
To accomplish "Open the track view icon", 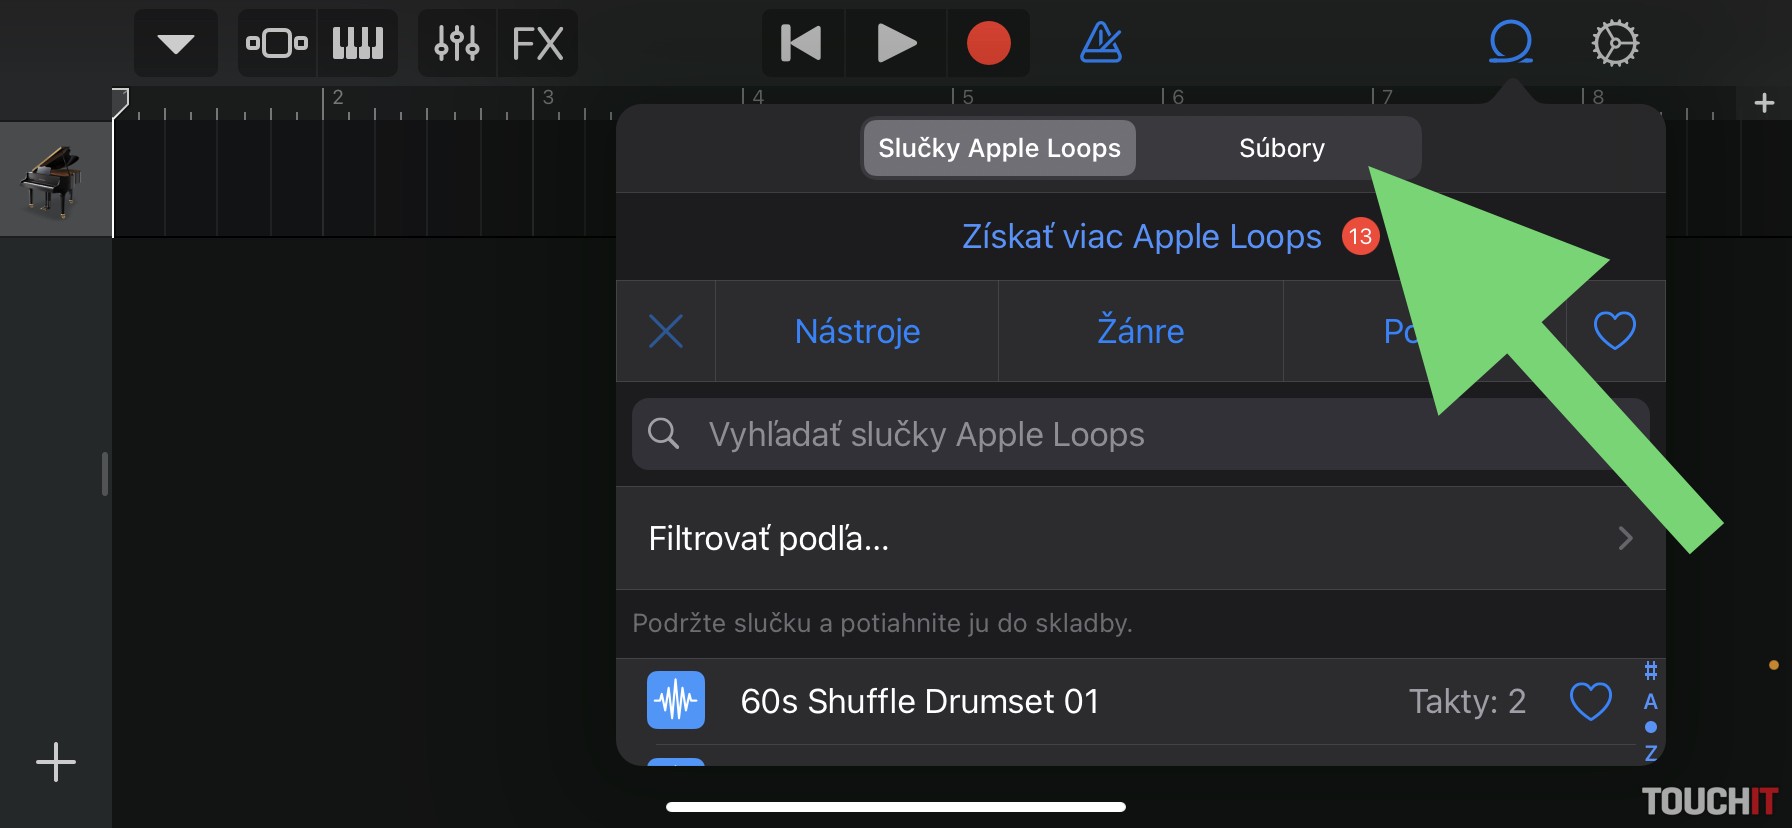I will [x=277, y=44].
